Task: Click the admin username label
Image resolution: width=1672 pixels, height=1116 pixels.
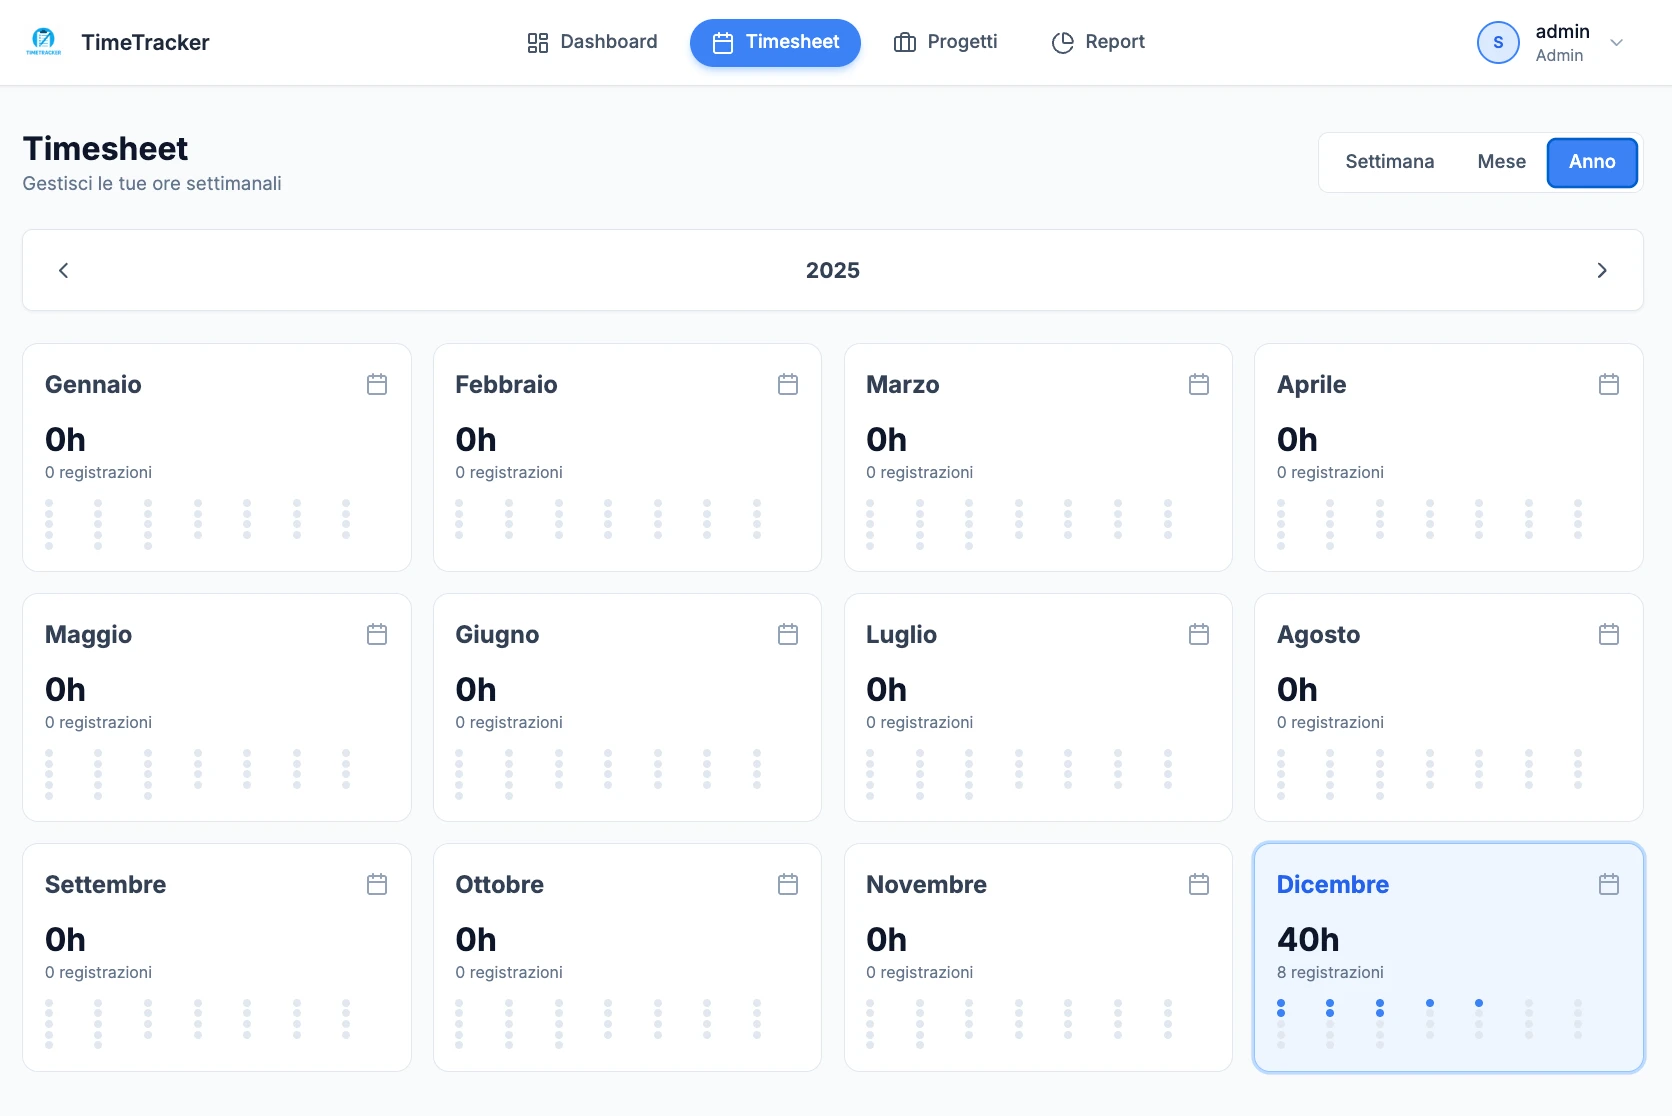Action: tap(1562, 31)
